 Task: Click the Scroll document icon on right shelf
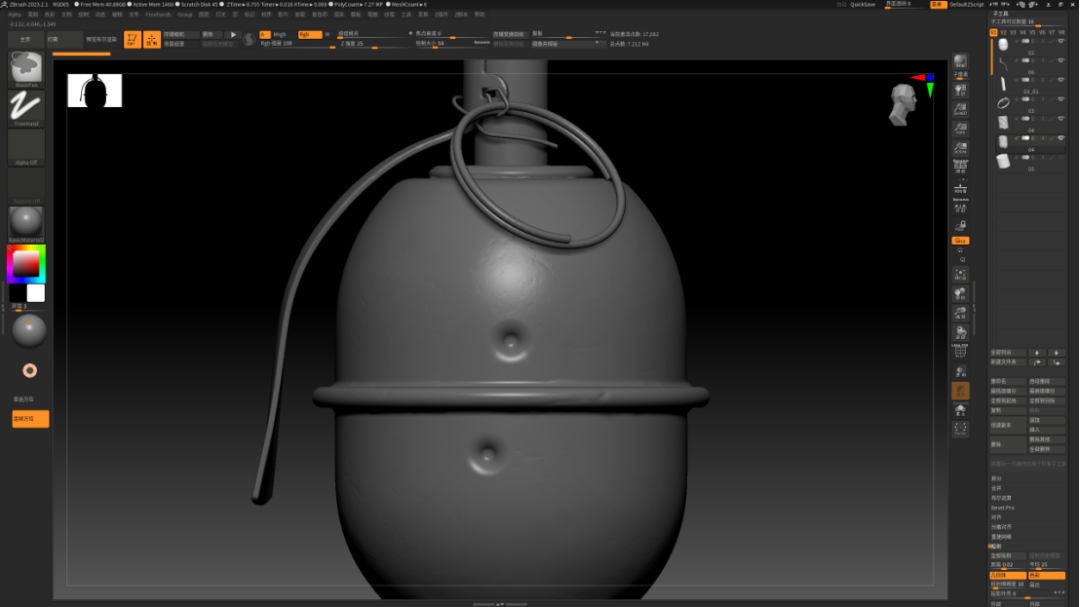tap(960, 90)
